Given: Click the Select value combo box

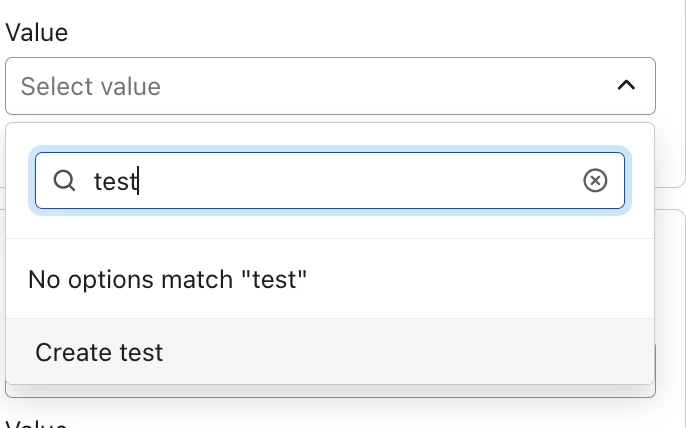Looking at the screenshot, I should tap(330, 86).
